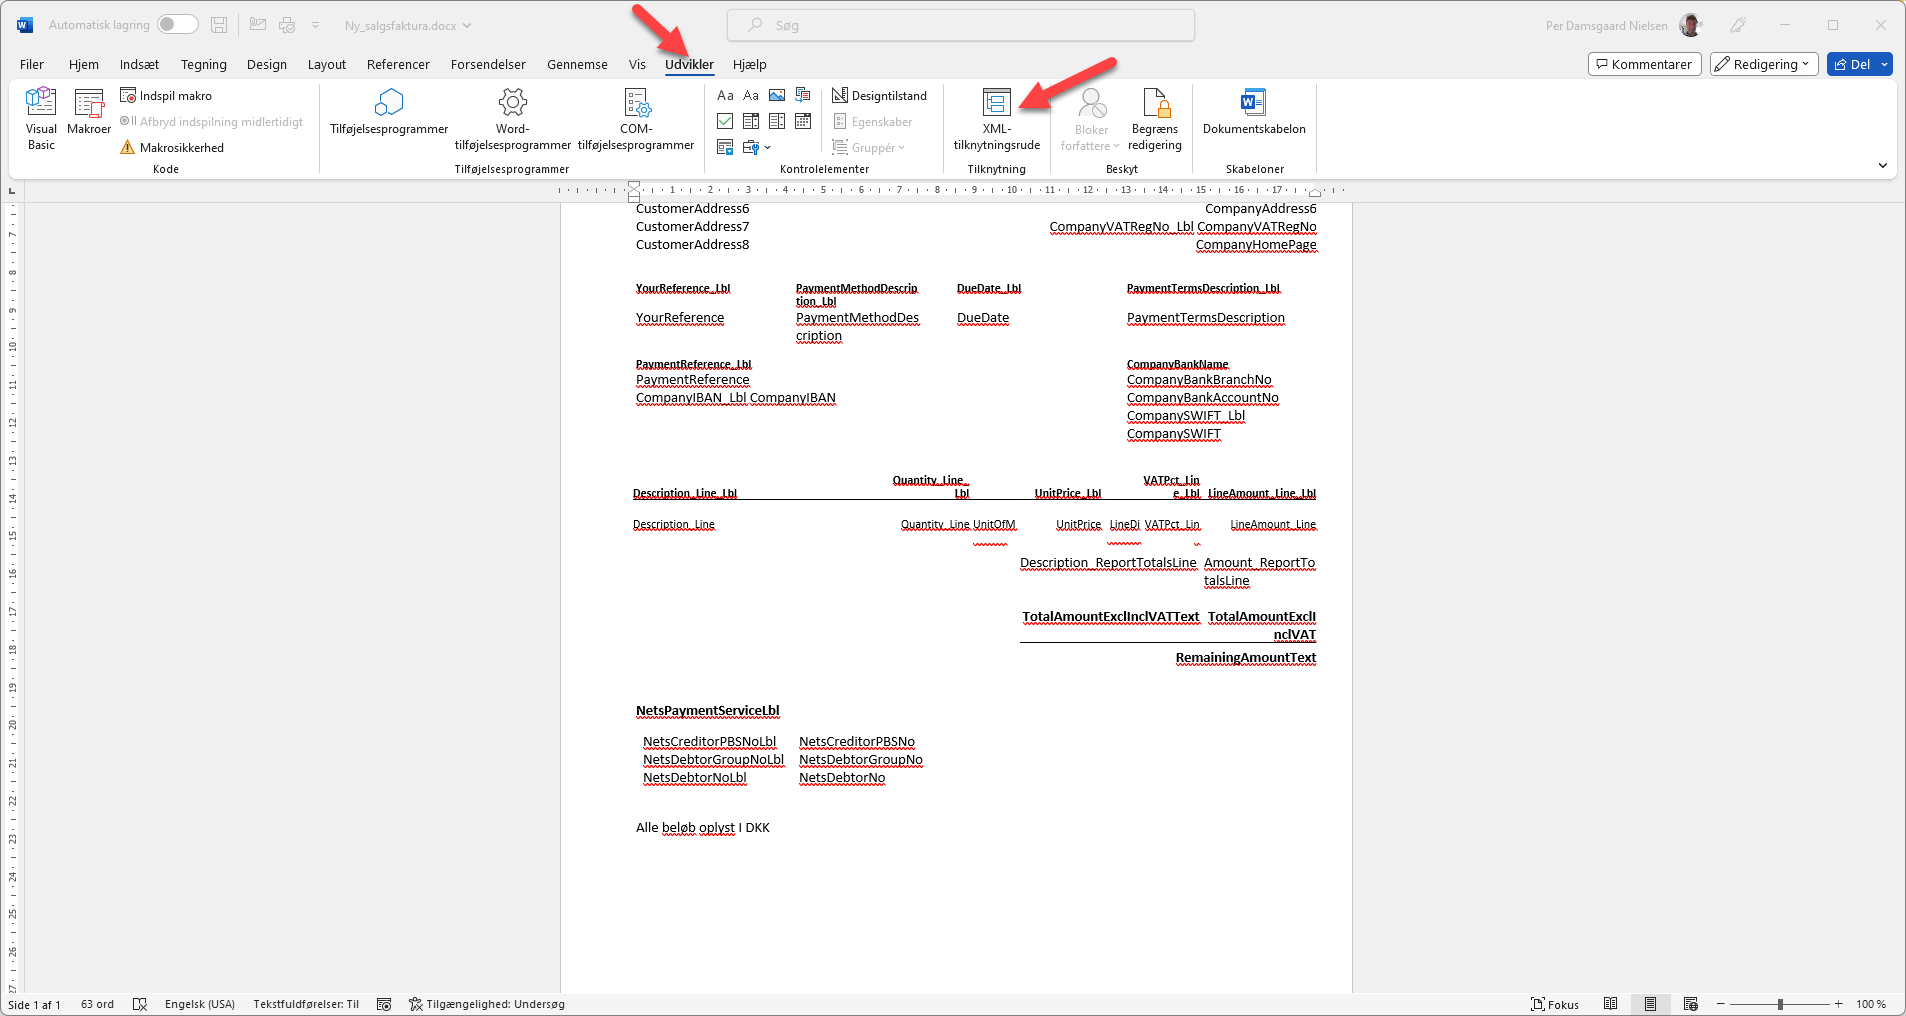The height and width of the screenshot is (1016, 1906).
Task: Open XML-tilknytningsrude pane
Action: pos(997,119)
